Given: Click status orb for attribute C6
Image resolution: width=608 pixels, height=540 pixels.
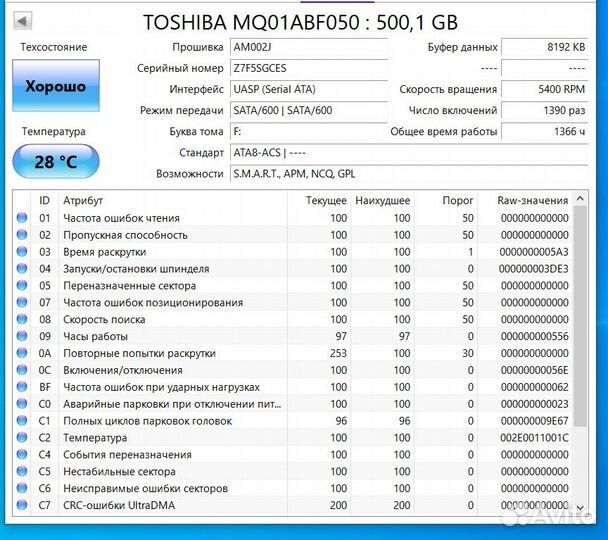Looking at the screenshot, I should point(22,488).
